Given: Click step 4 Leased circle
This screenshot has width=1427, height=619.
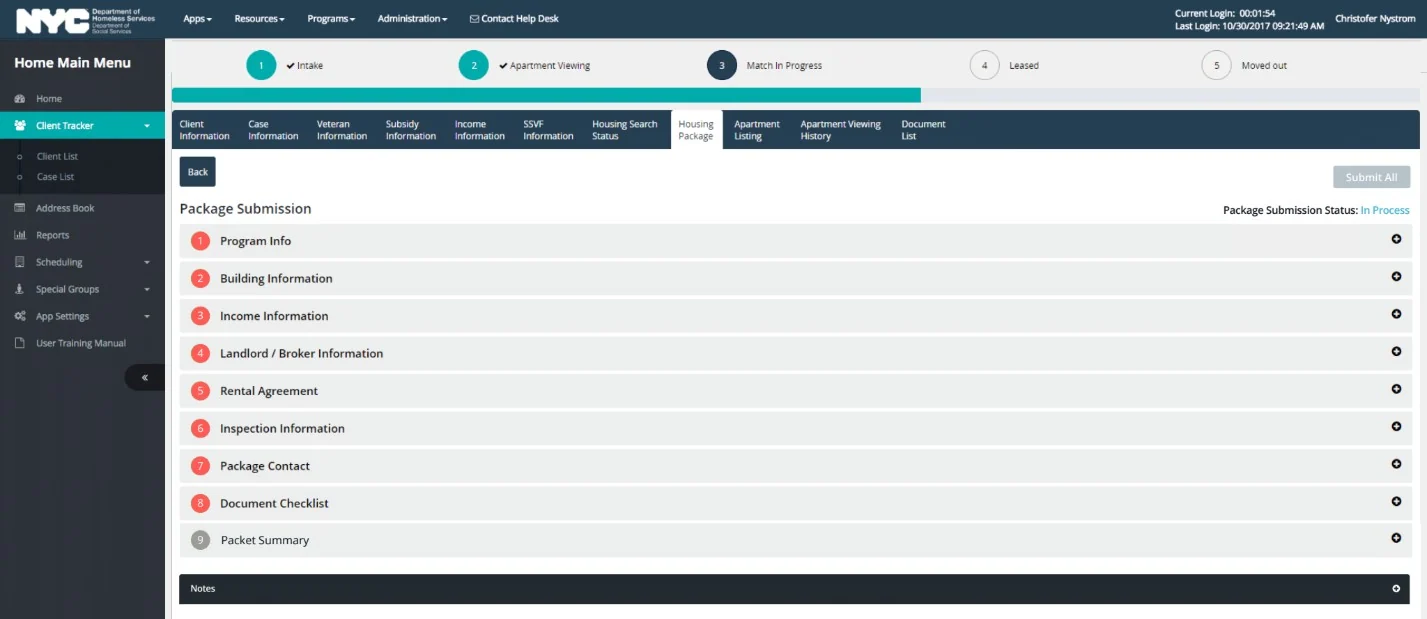Looking at the screenshot, I should 985,65.
